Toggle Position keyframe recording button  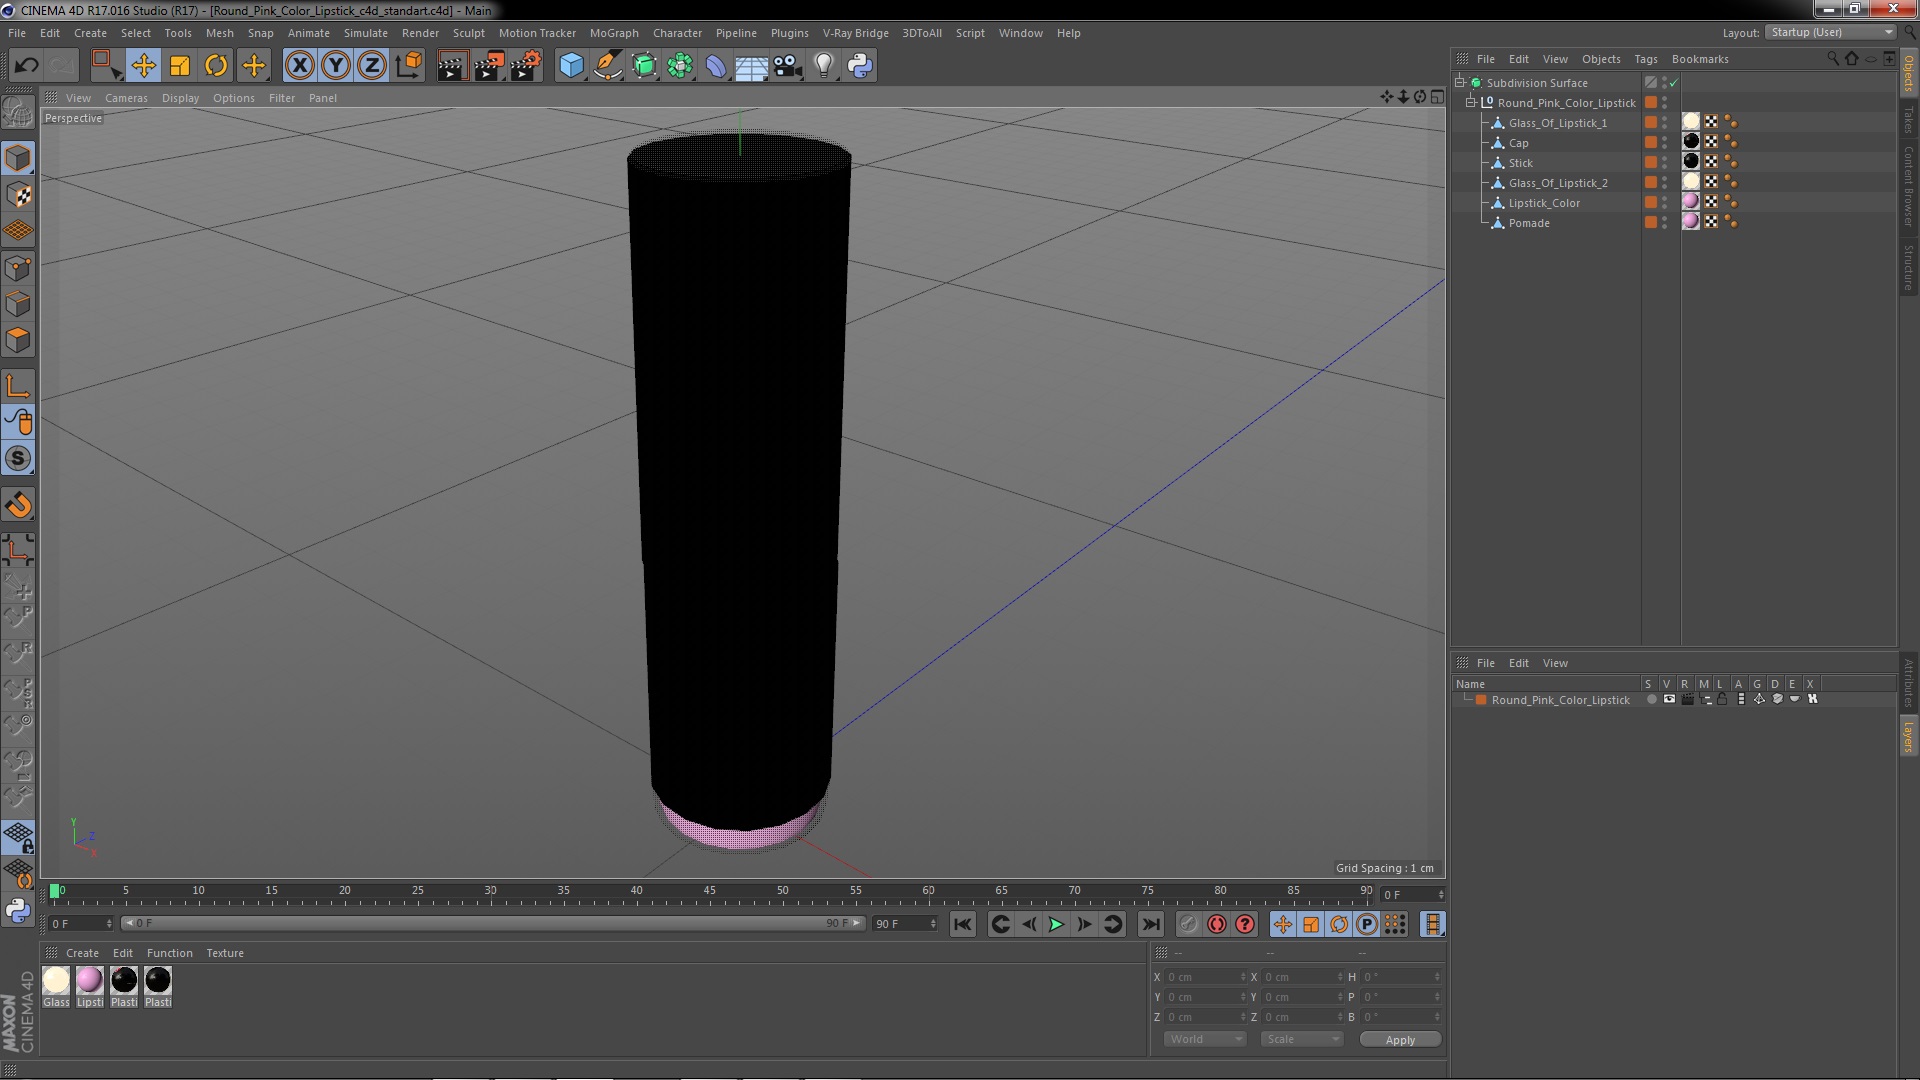click(1283, 924)
